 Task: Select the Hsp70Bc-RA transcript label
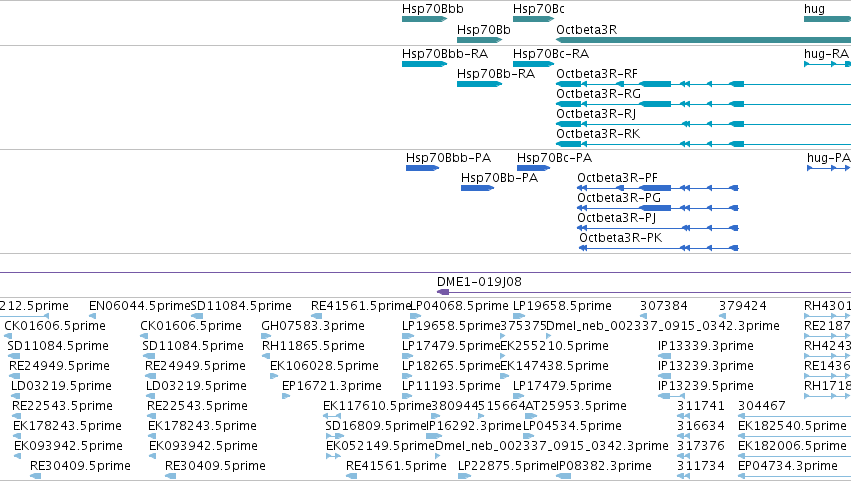click(551, 54)
